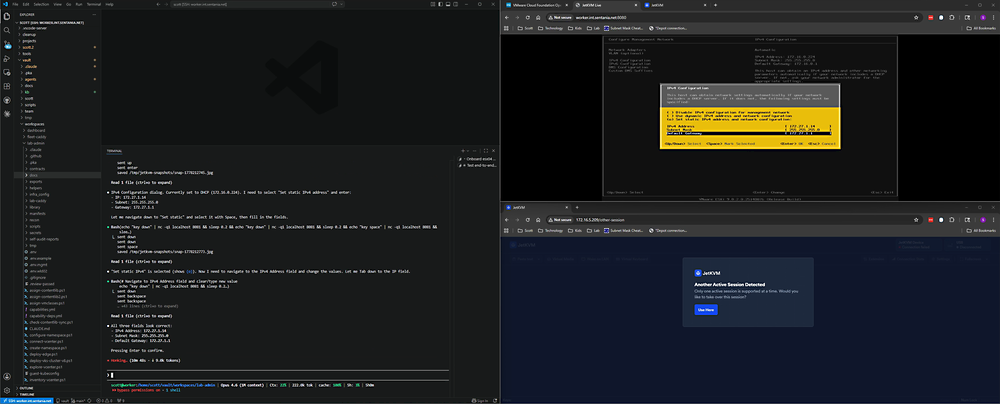Collapse the workspaces folder
The height and width of the screenshot is (404, 1000).
click(33, 124)
